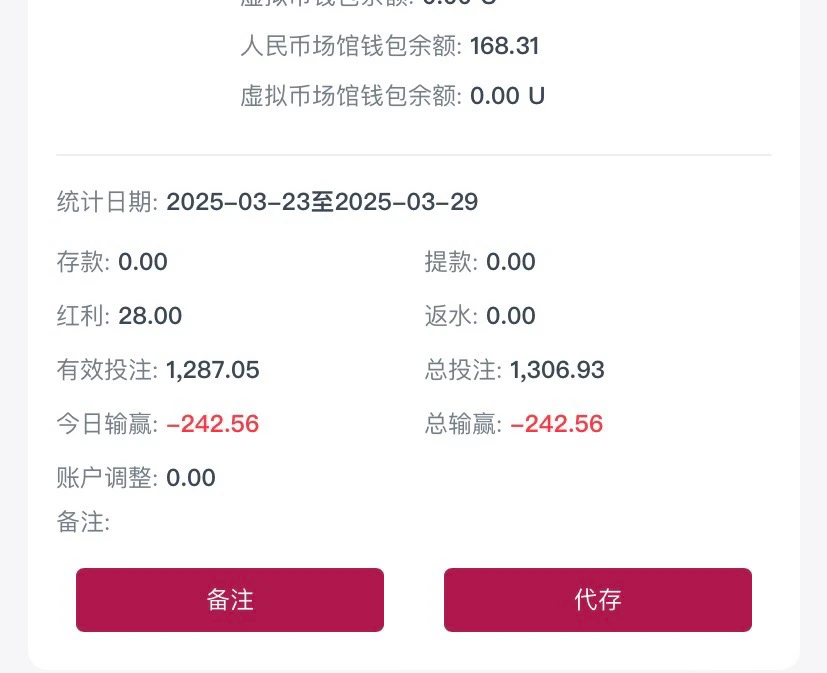This screenshot has width=827, height=673.
Task: Click the 0.00 U 虚拟币场馆钱包 balance
Action: [507, 96]
